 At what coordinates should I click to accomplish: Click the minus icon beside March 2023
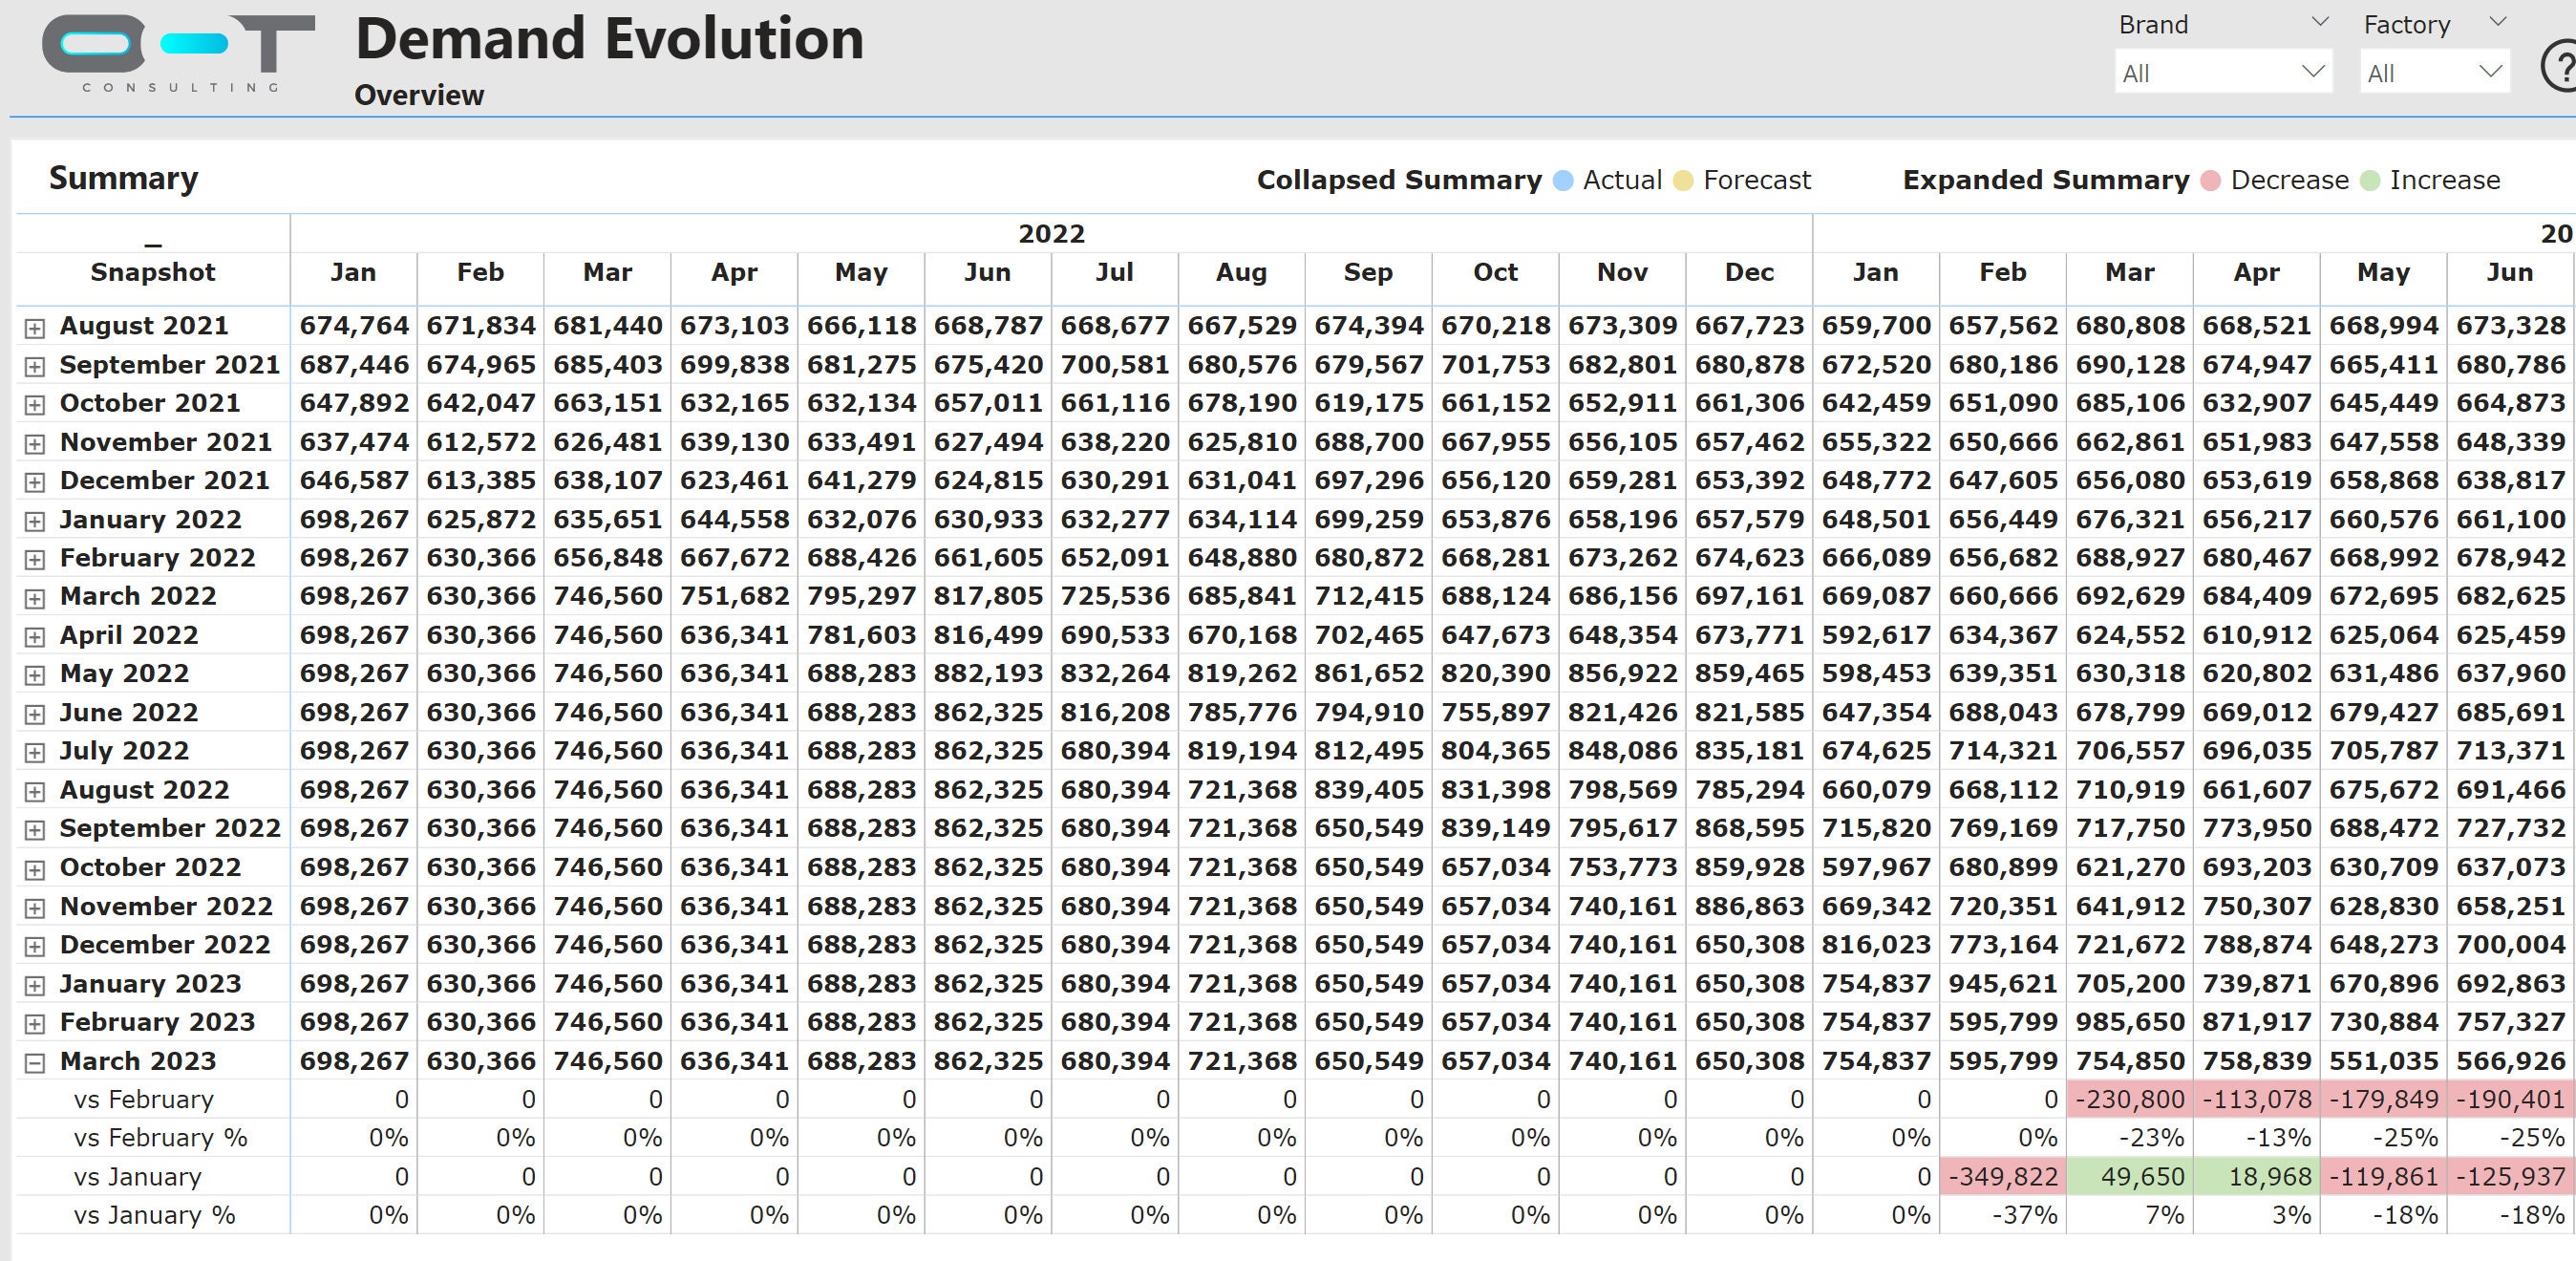pyautogui.click(x=36, y=1060)
